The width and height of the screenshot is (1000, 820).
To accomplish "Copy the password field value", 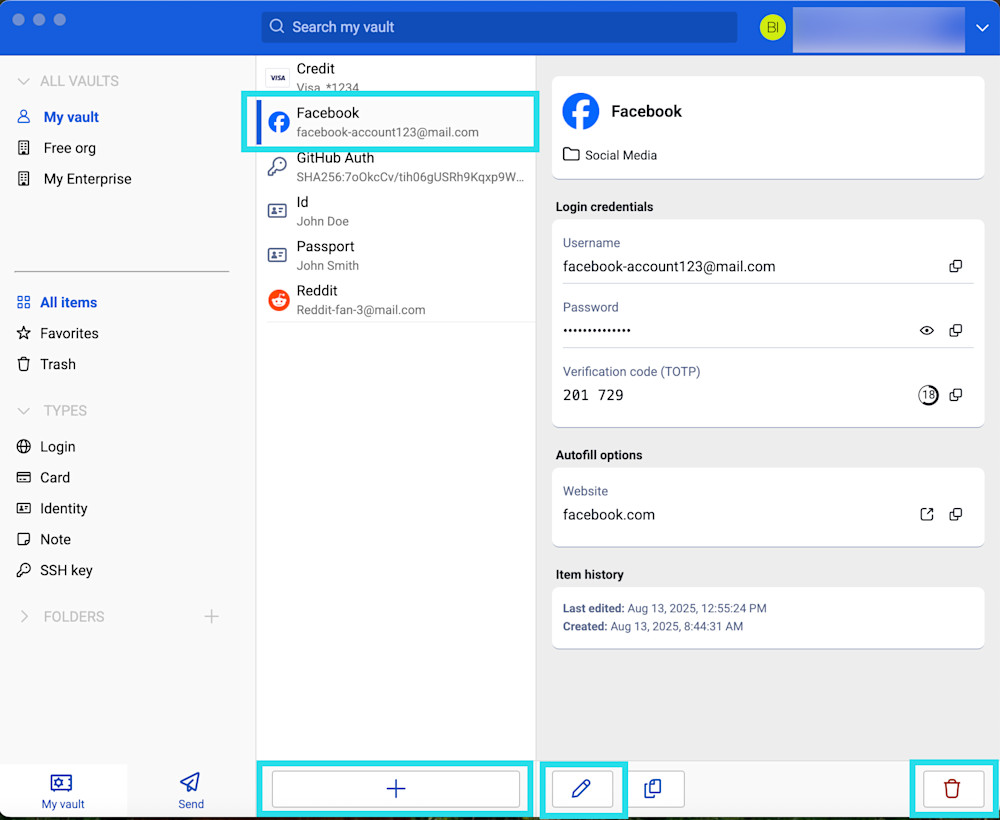I will pos(955,330).
